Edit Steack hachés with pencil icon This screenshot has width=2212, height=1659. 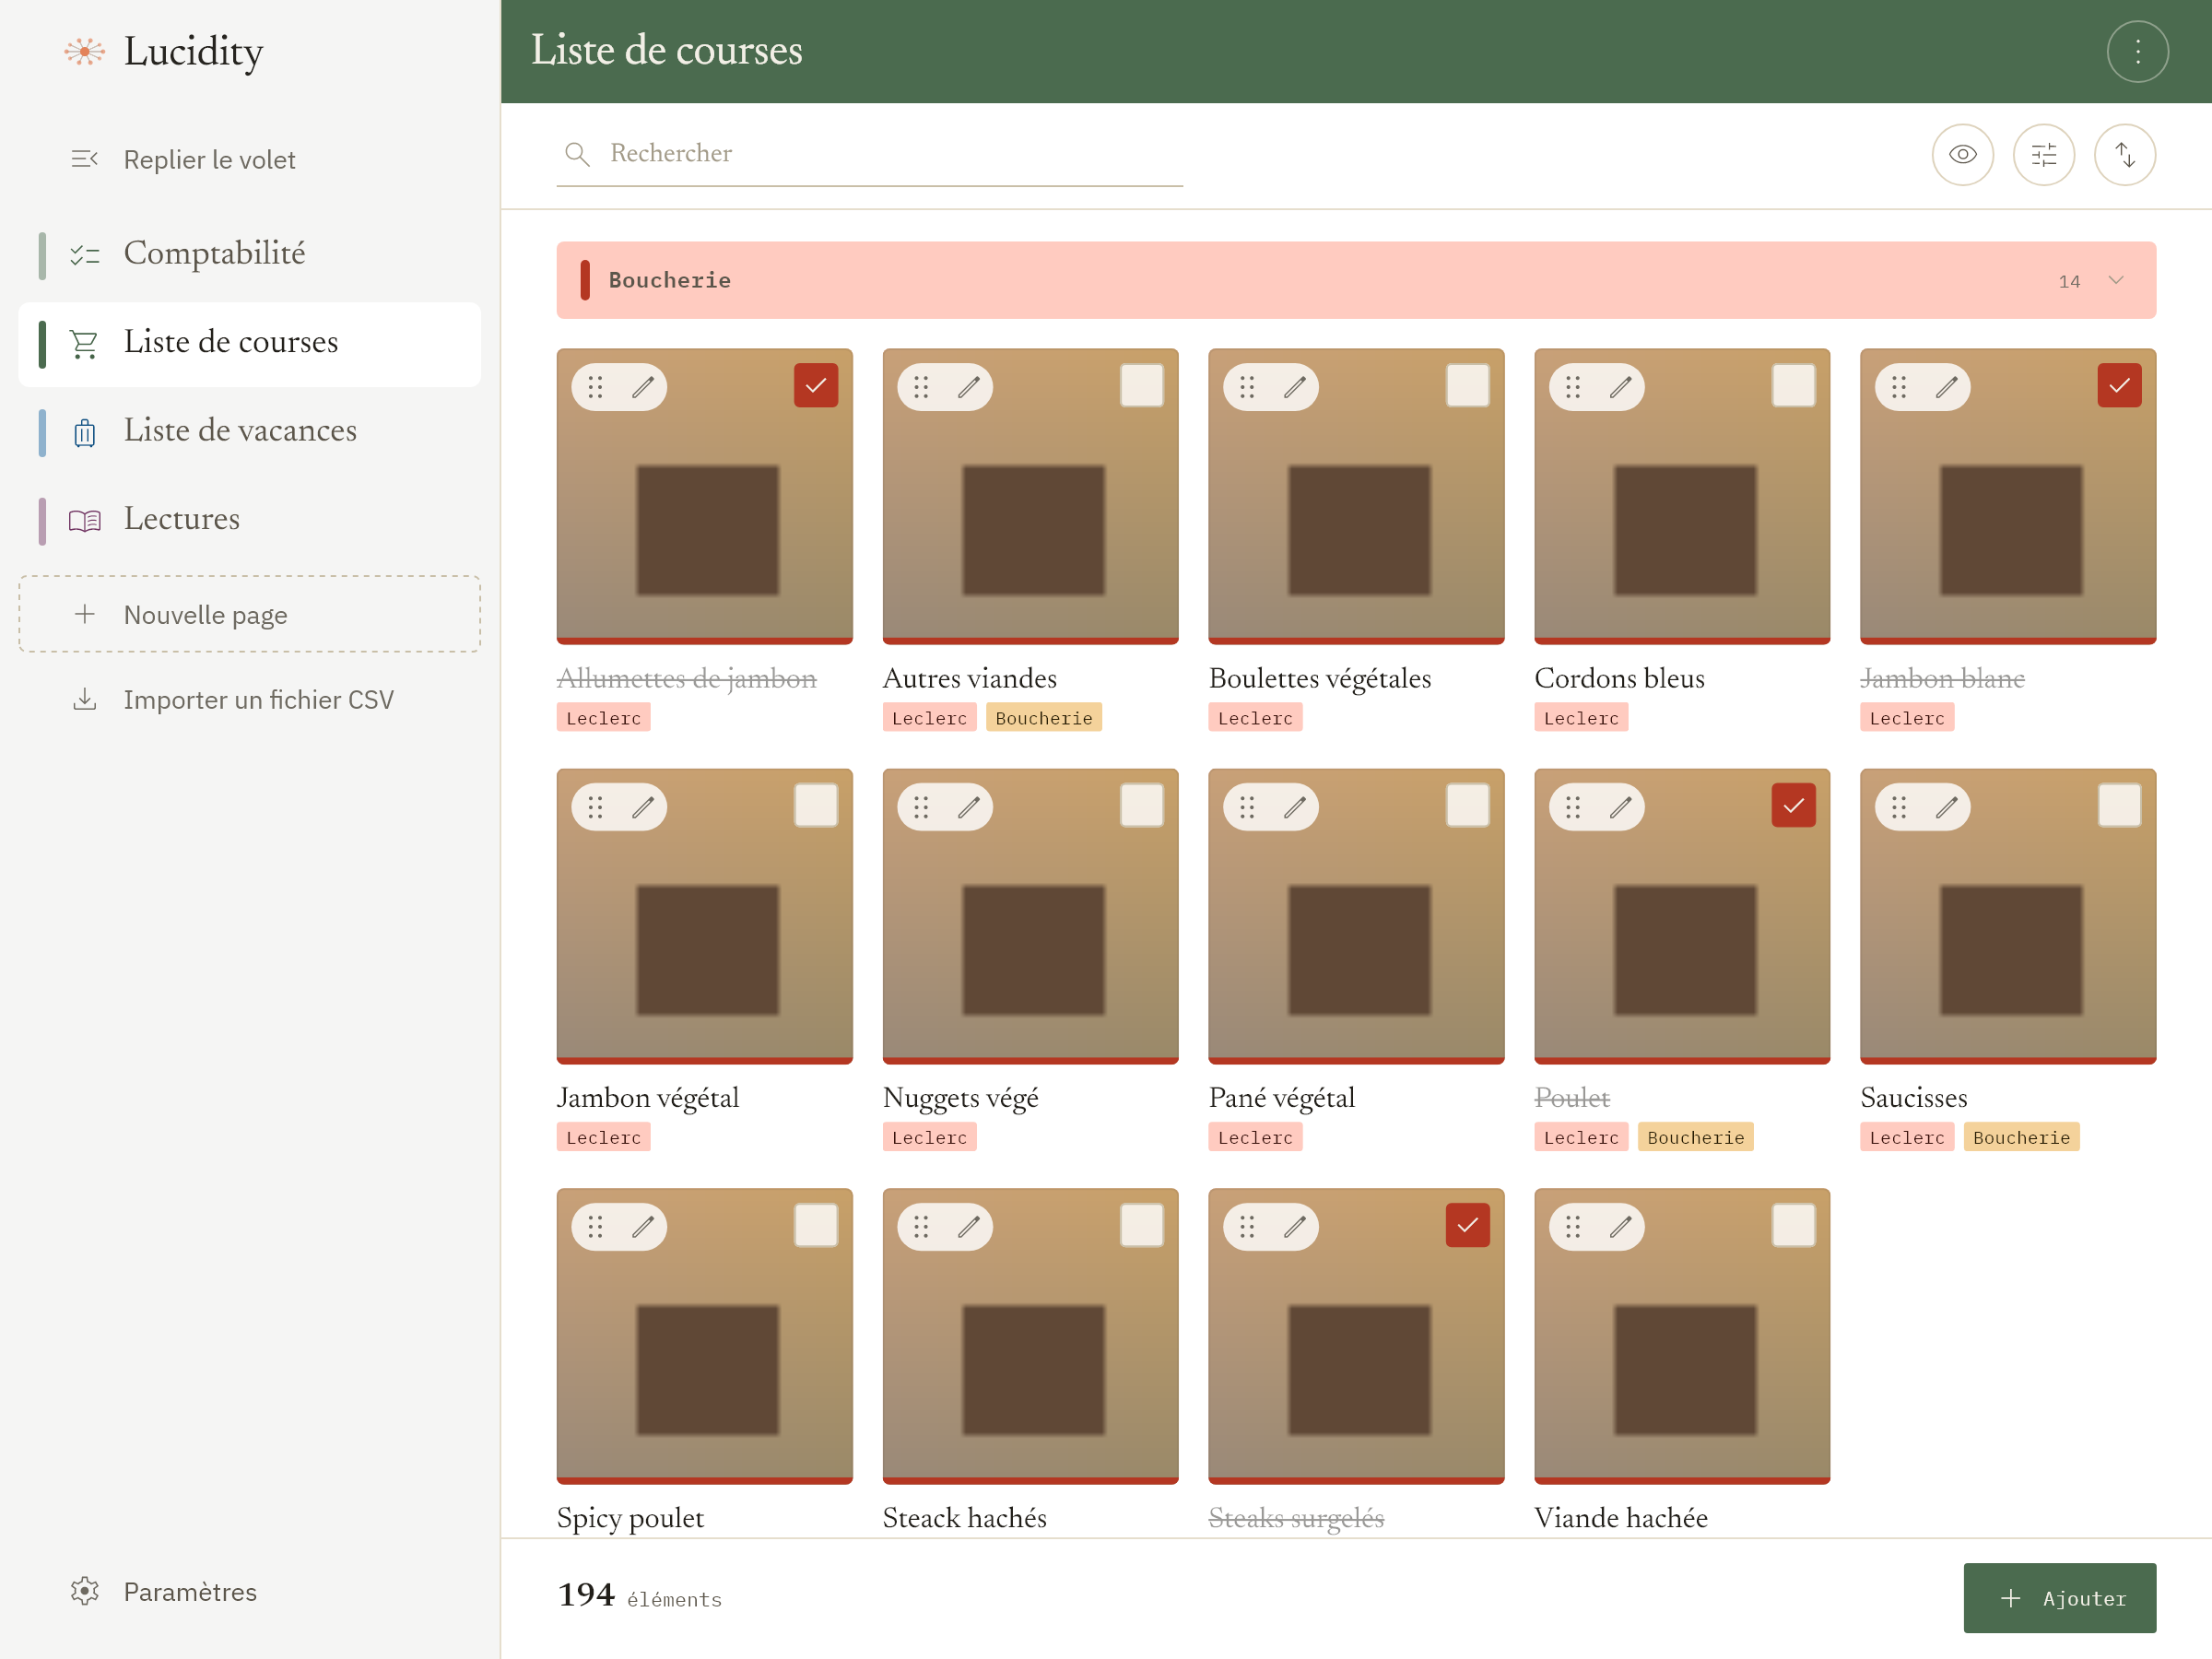pyautogui.click(x=968, y=1227)
